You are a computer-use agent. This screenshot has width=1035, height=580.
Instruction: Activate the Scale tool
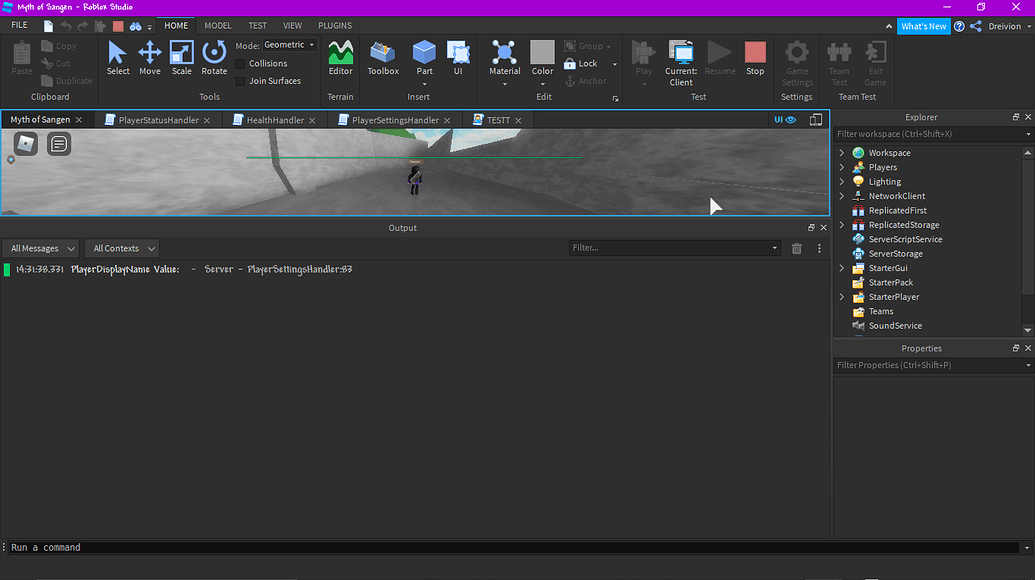coord(181,58)
